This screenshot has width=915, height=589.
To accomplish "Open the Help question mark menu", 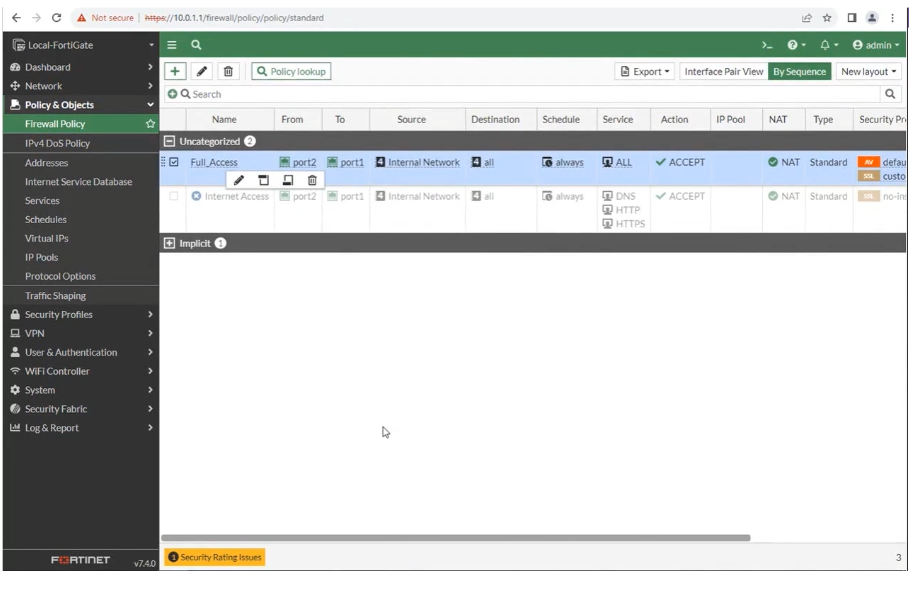I will (797, 45).
